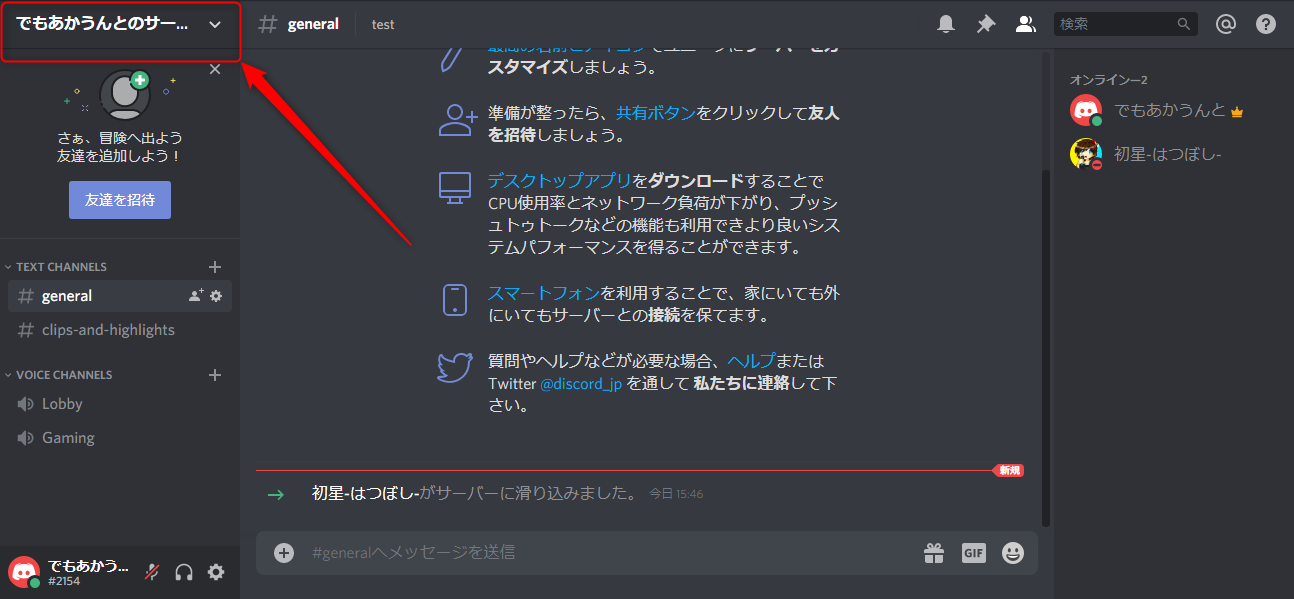Image resolution: width=1294 pixels, height=599 pixels.
Task: Show pinned messages pin icon
Action: tap(986, 24)
